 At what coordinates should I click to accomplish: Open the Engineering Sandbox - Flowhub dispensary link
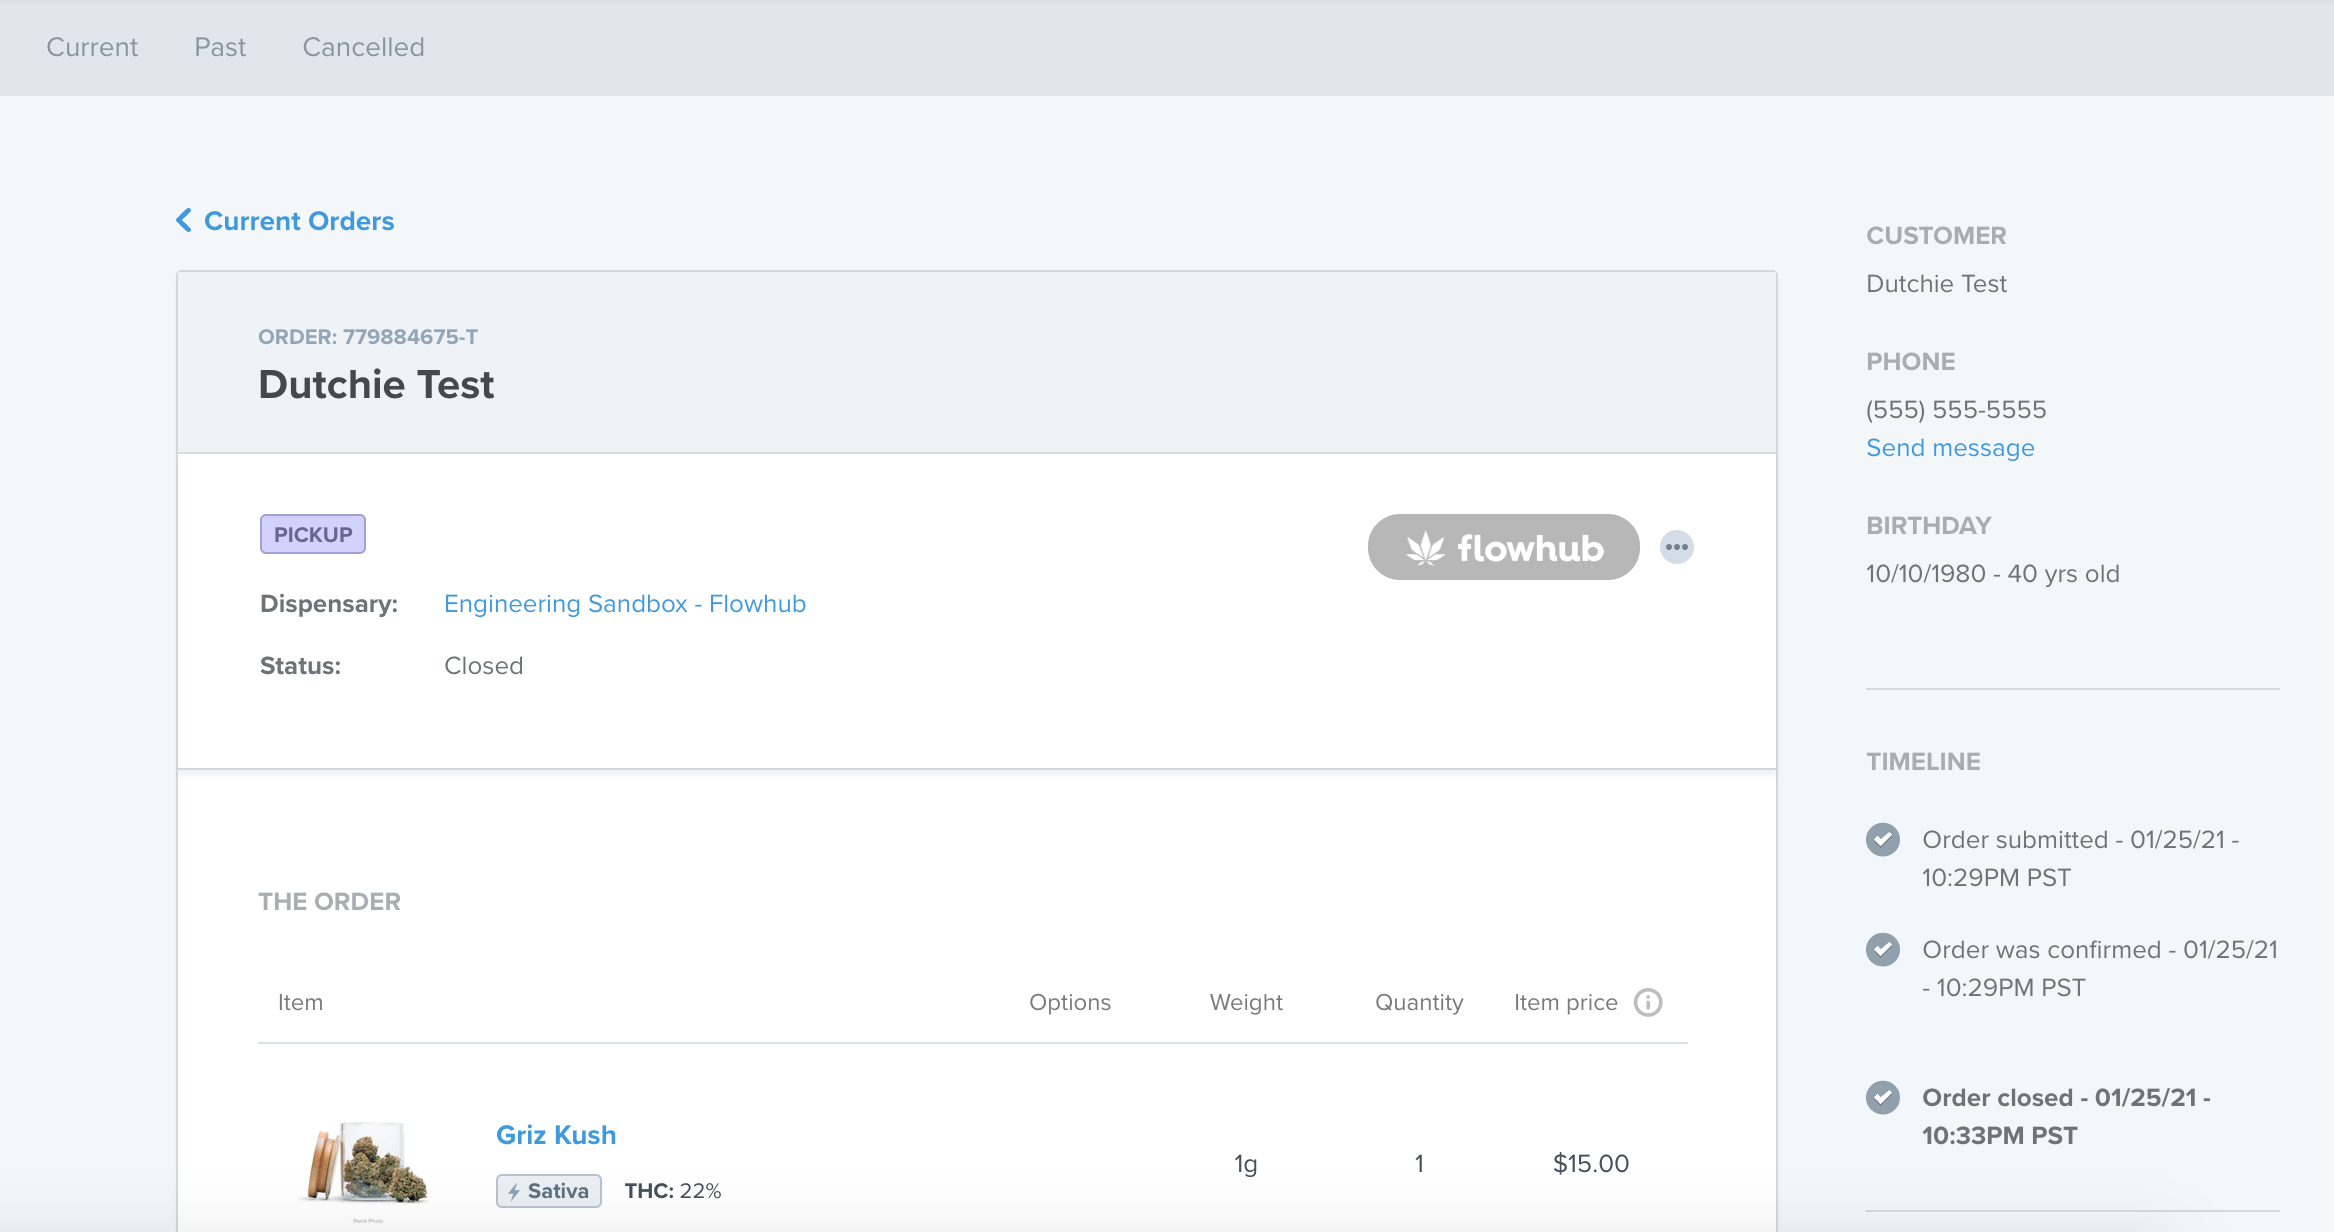click(625, 604)
